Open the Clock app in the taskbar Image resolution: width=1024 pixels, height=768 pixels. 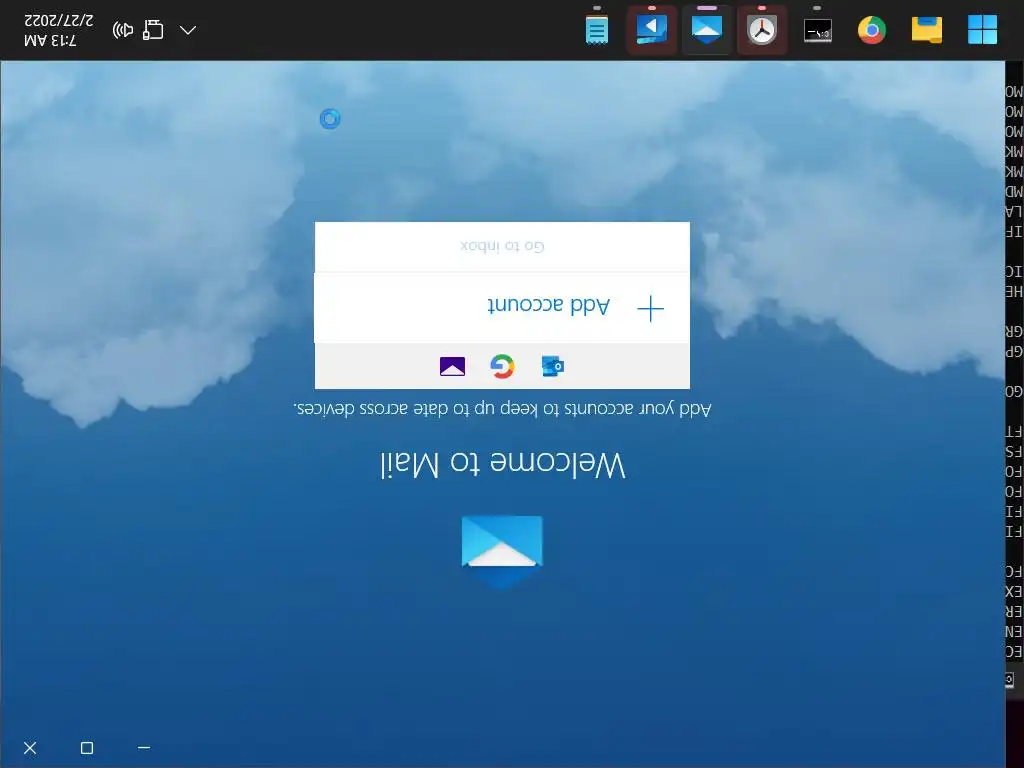(x=761, y=30)
